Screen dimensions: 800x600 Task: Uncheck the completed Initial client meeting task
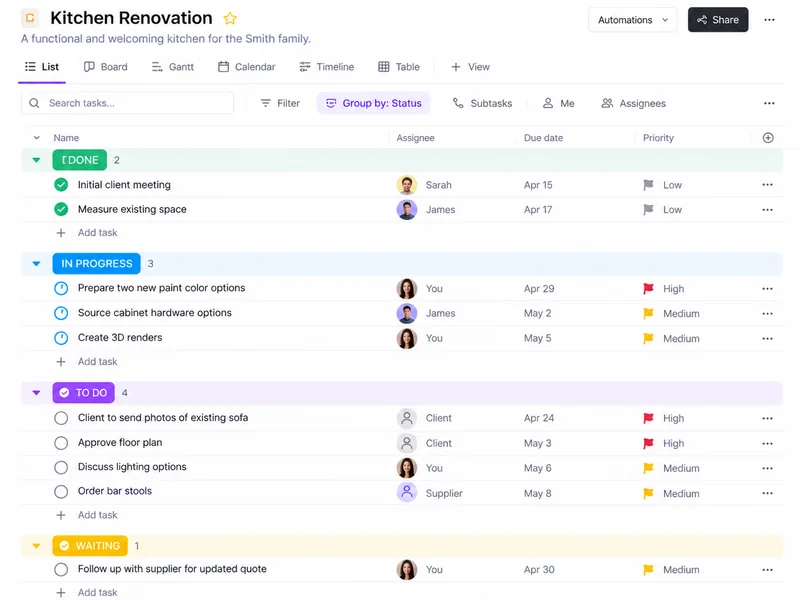click(x=61, y=185)
